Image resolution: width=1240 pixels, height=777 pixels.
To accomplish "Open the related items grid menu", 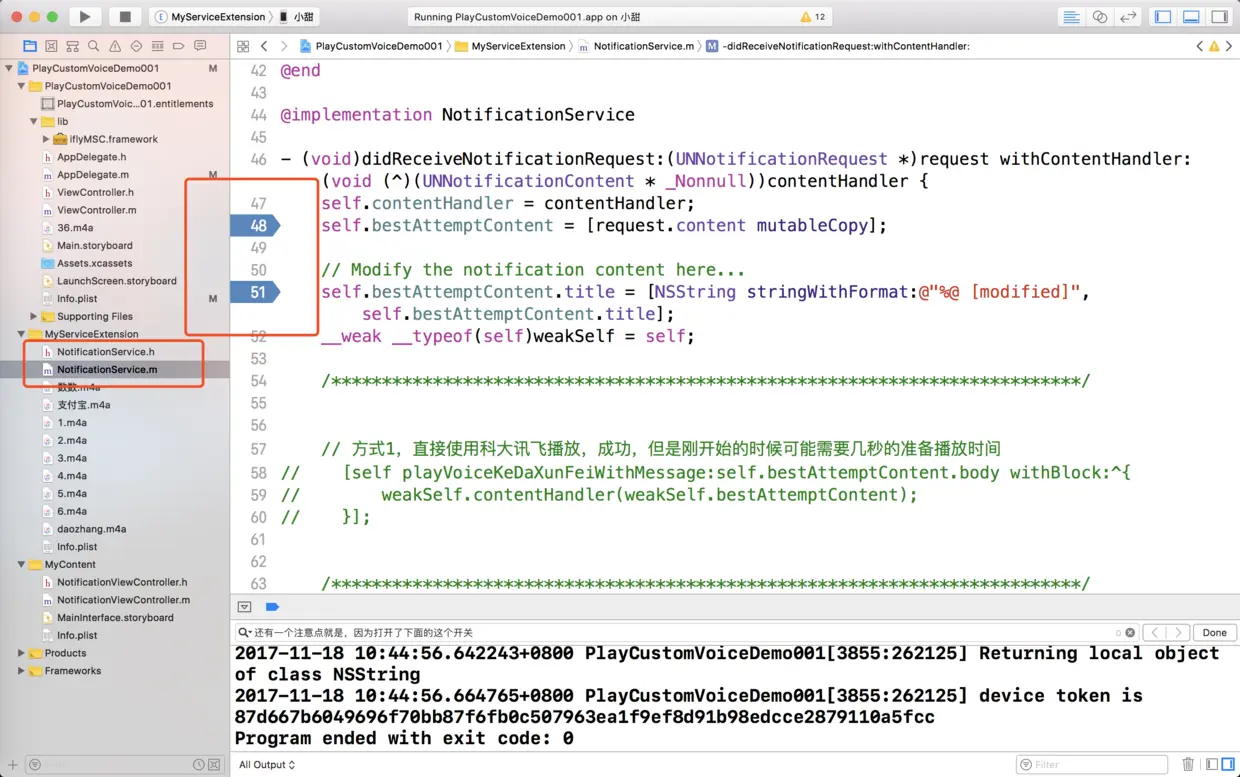I will [x=243, y=46].
